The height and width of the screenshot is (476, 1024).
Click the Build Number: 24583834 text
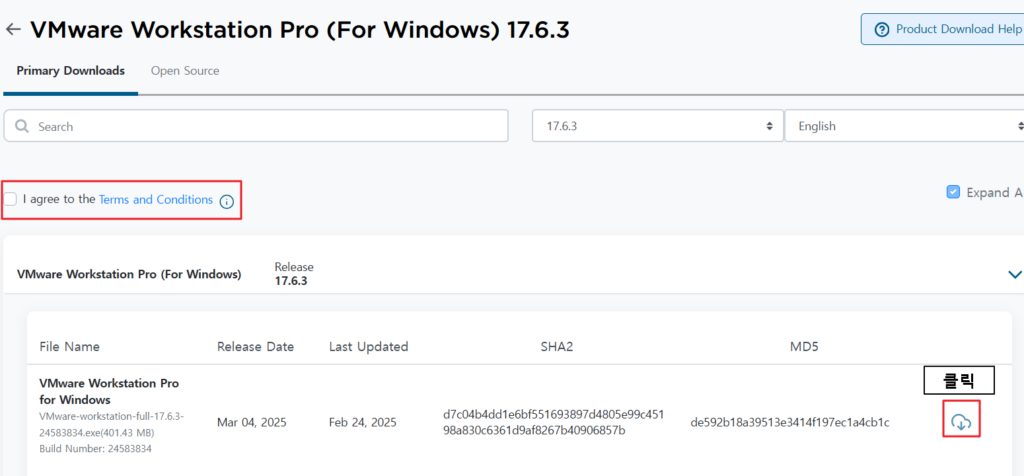click(x=95, y=449)
